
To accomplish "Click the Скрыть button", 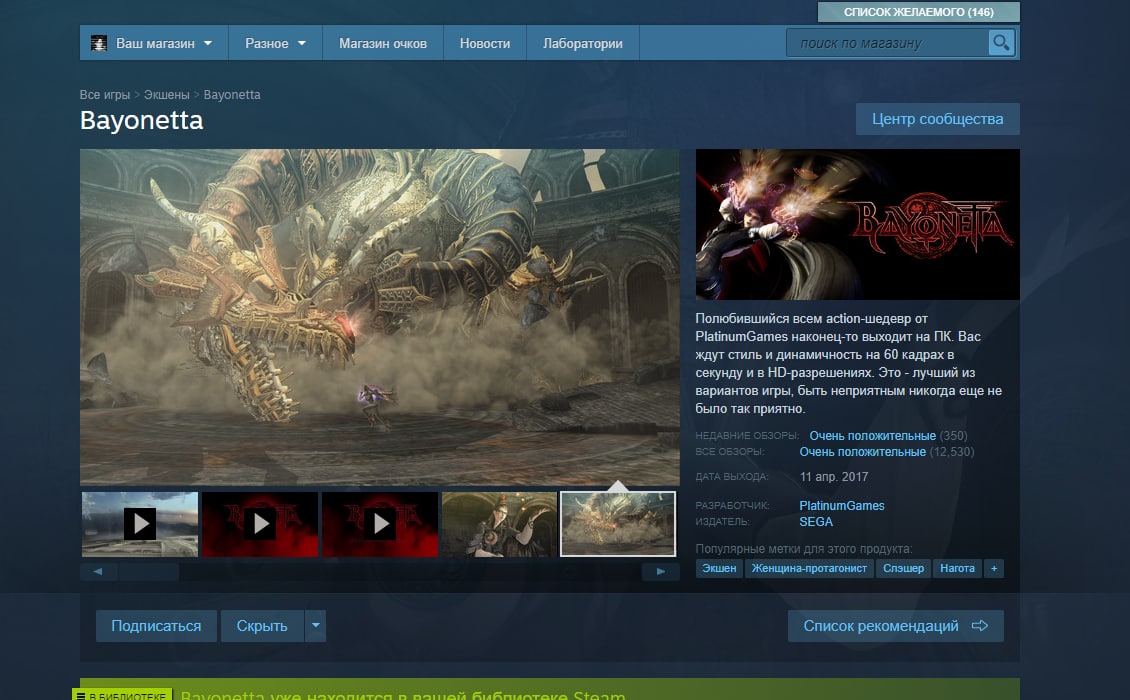I will pyautogui.click(x=262, y=626).
